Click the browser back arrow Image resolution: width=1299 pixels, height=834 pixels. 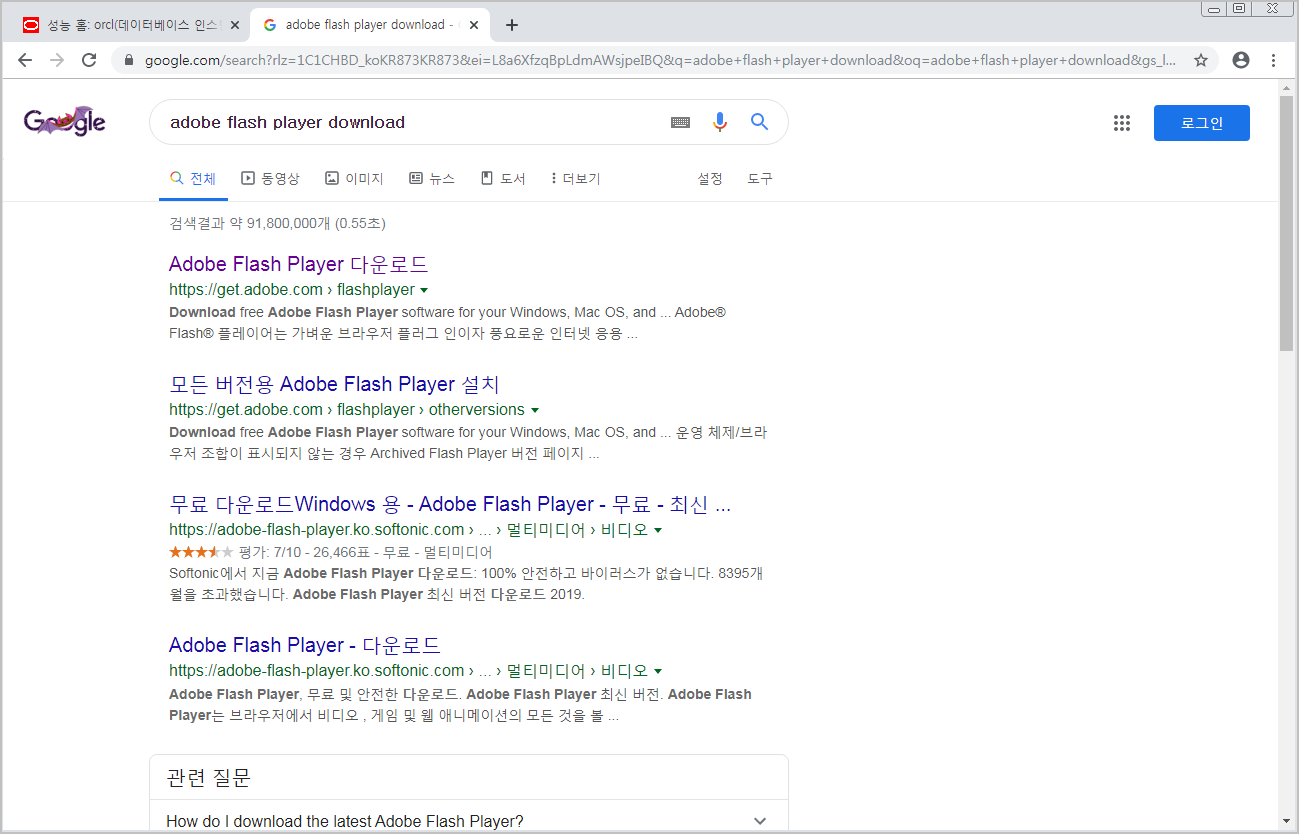(25, 60)
